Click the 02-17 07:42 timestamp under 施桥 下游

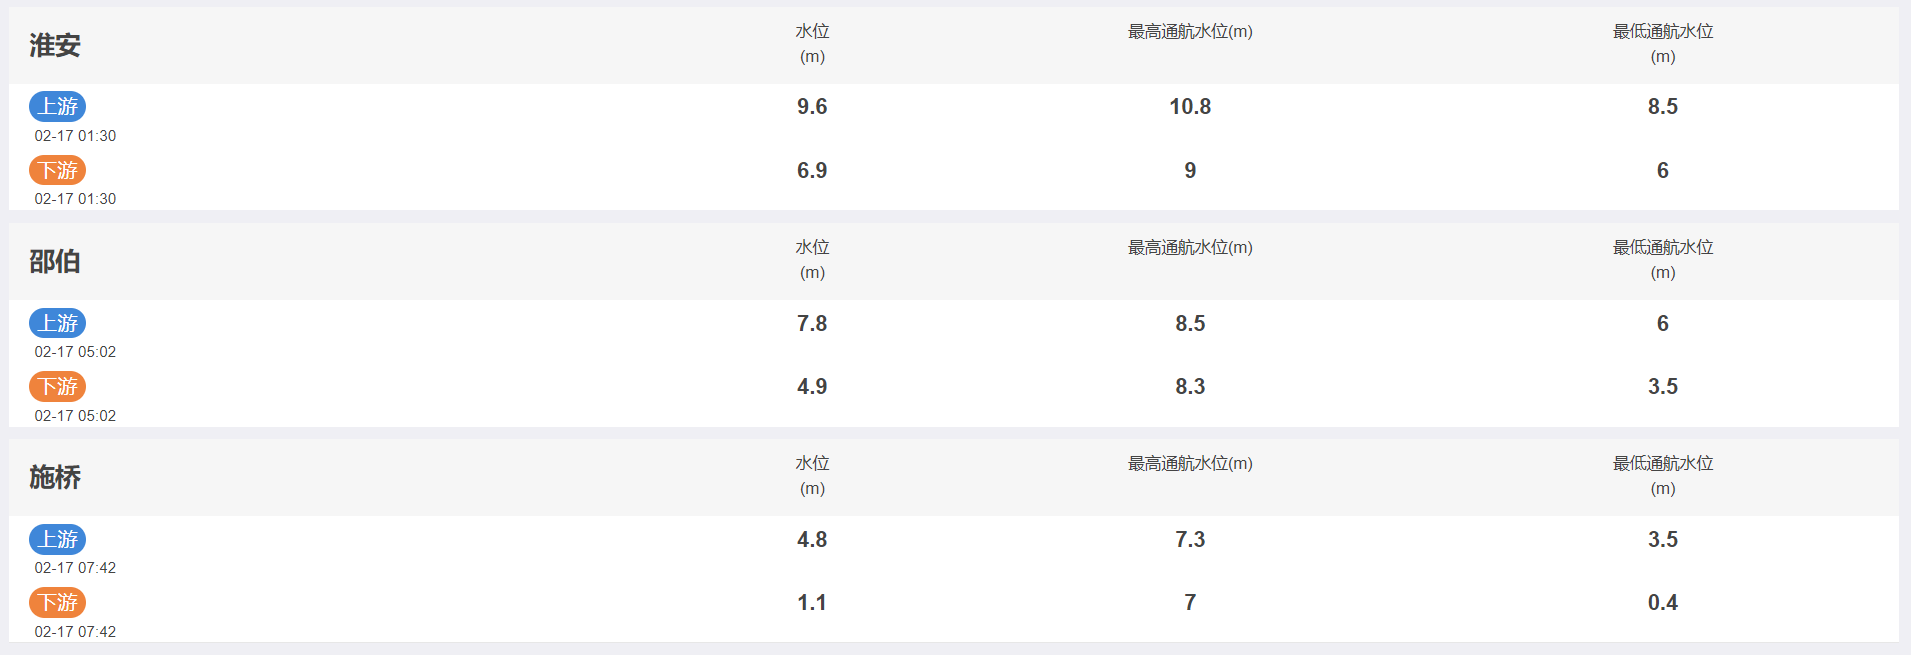tap(75, 632)
